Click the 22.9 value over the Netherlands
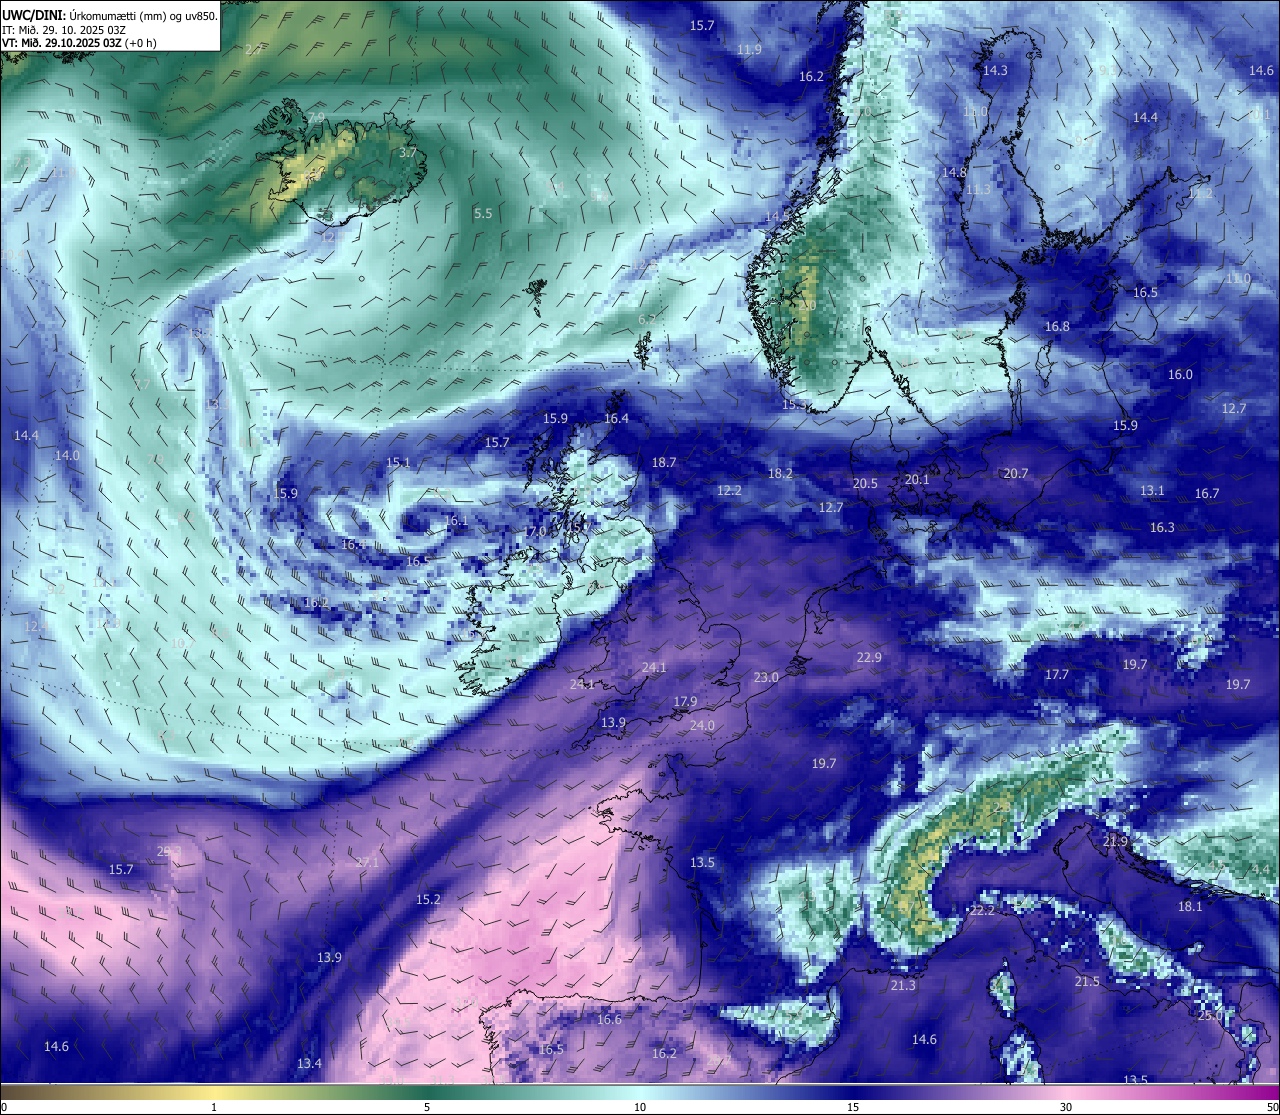This screenshot has height=1115, width=1280. (870, 657)
